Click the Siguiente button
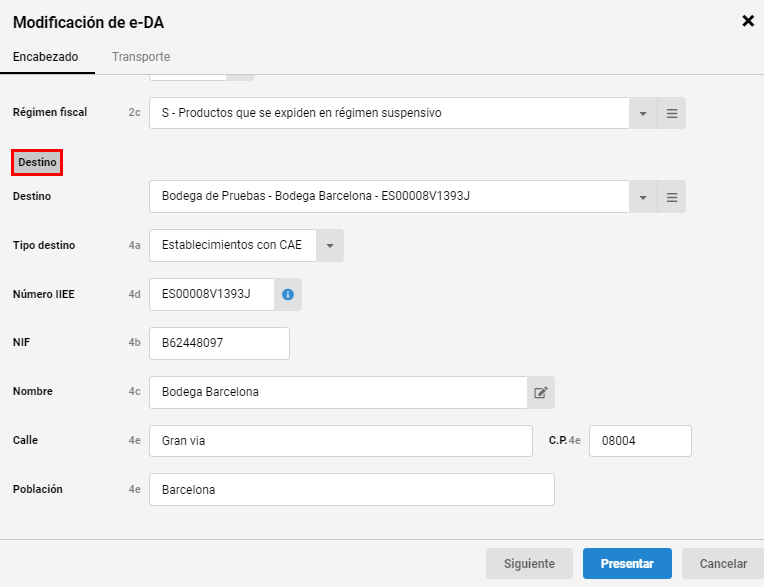The height and width of the screenshot is (587, 764). coord(529,564)
